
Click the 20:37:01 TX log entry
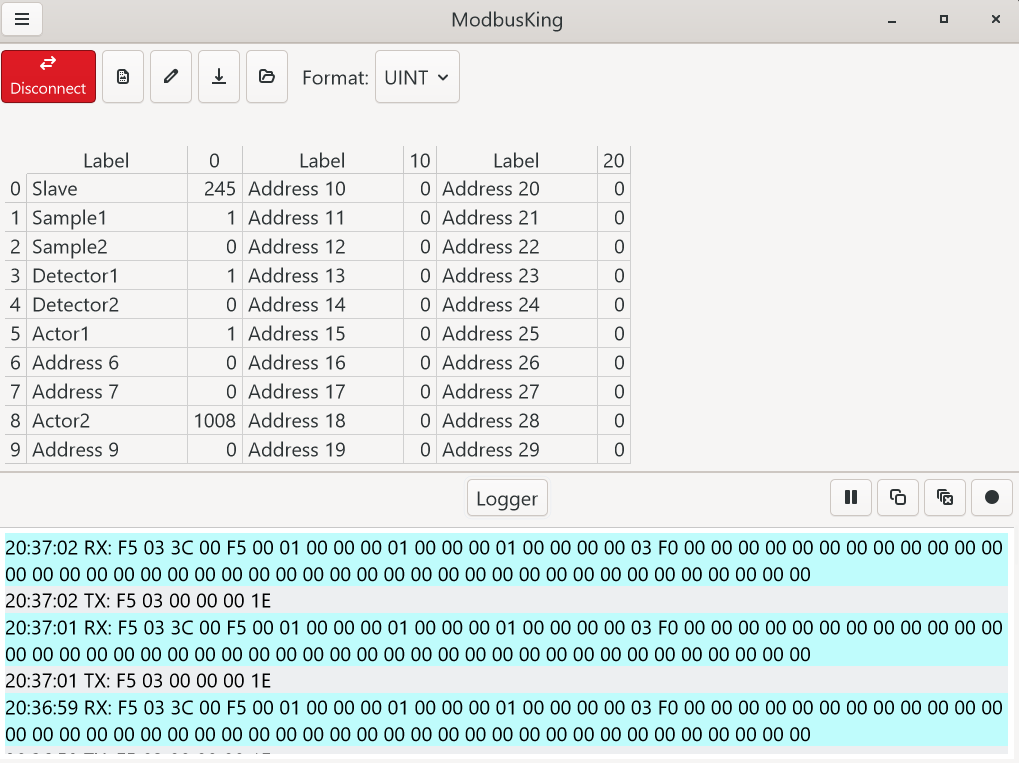[138, 681]
